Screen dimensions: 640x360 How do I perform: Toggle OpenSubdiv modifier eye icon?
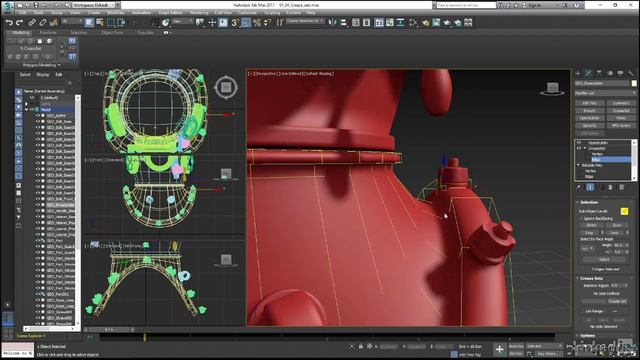579,142
